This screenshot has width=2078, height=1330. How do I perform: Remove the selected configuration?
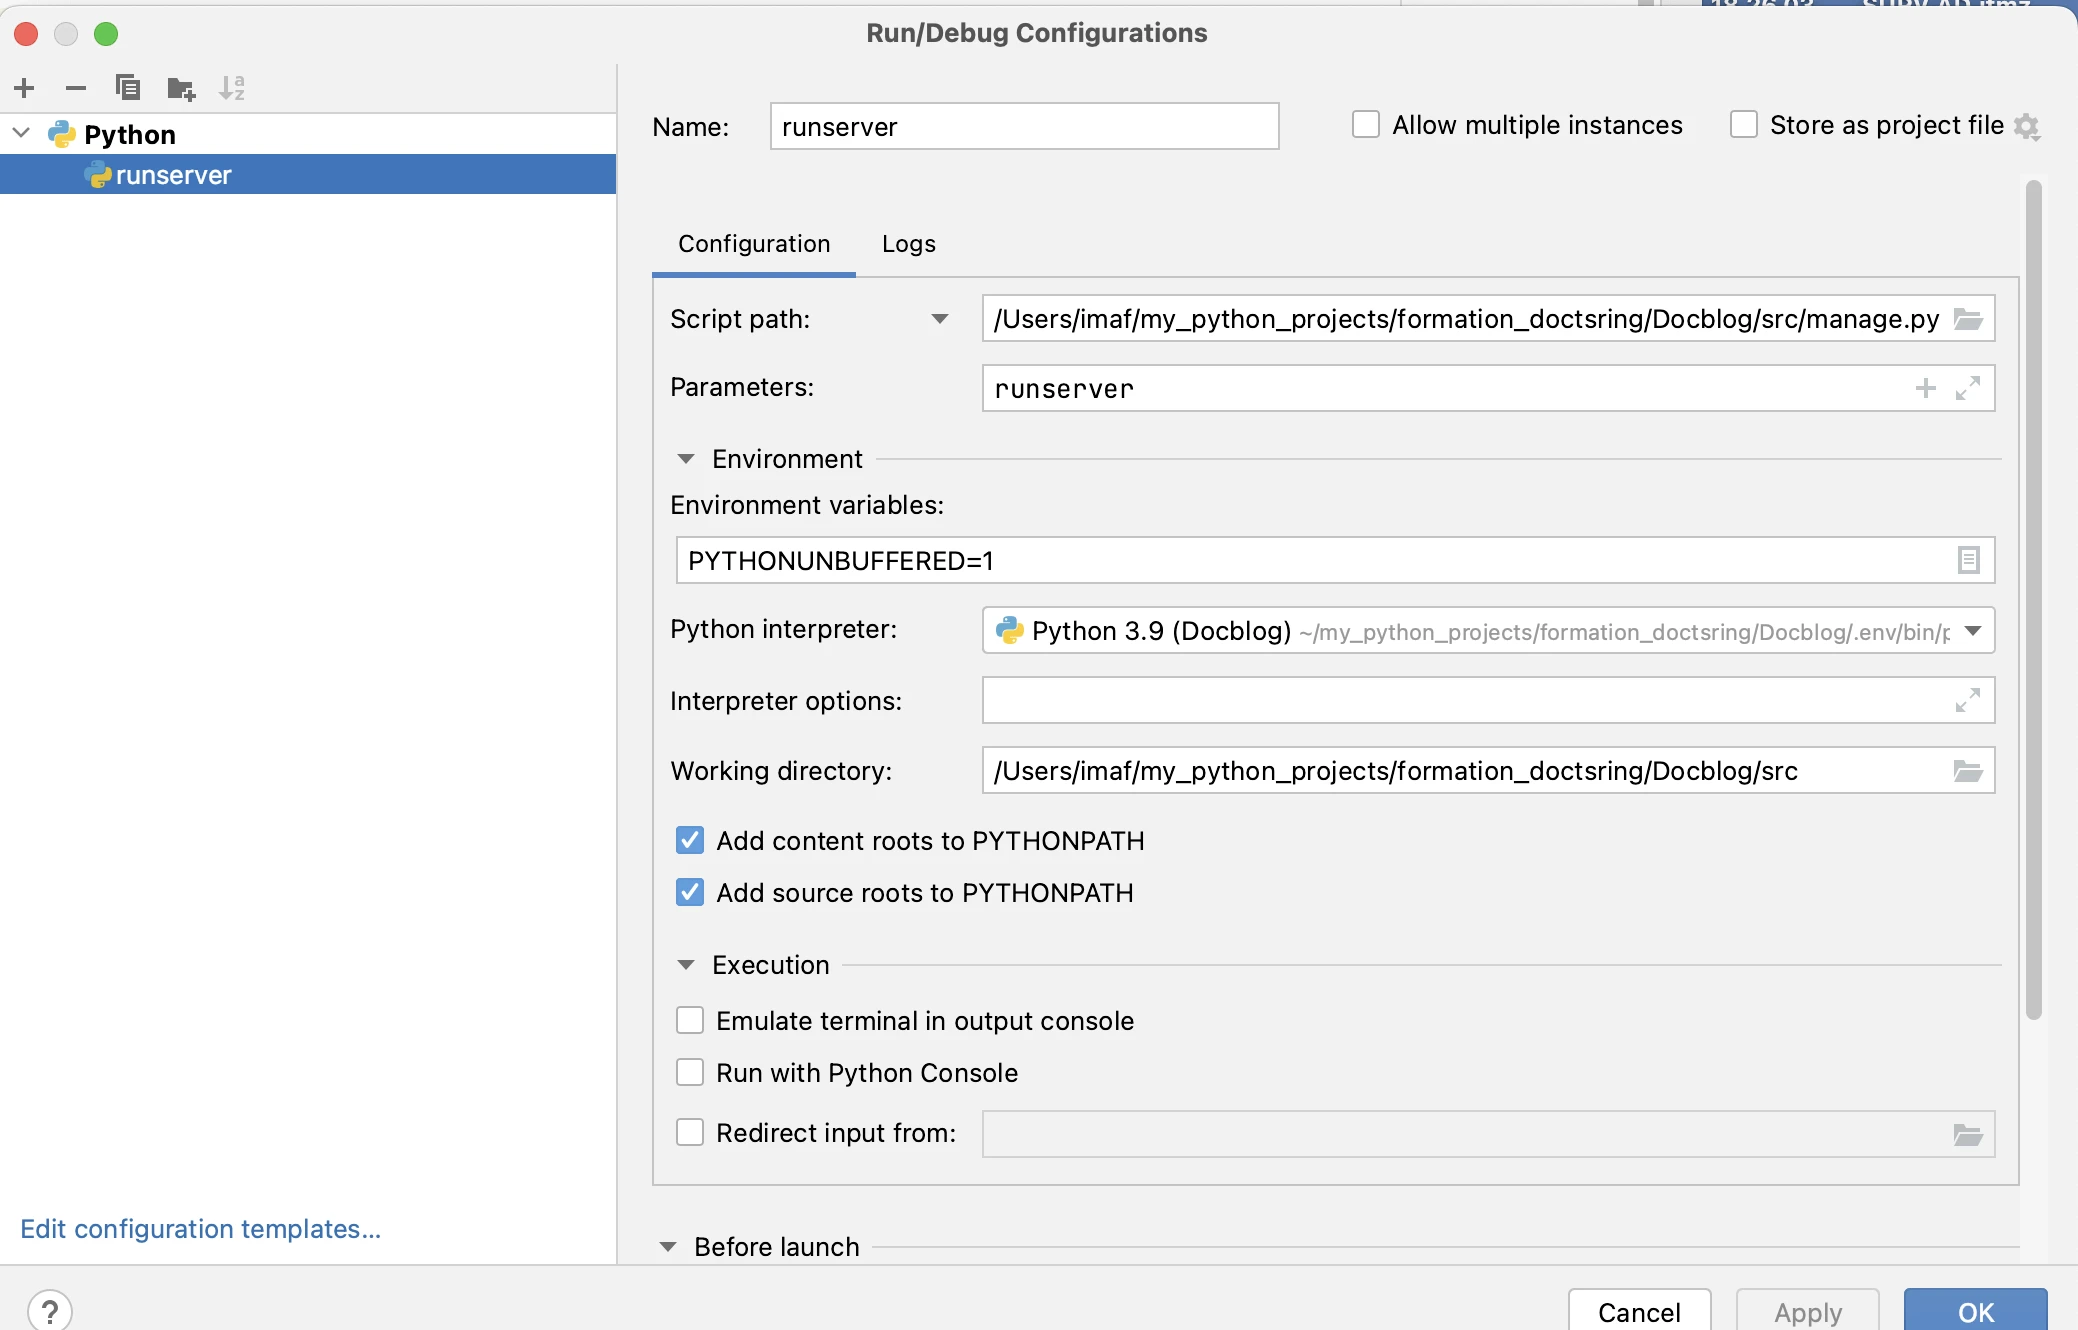click(x=76, y=88)
